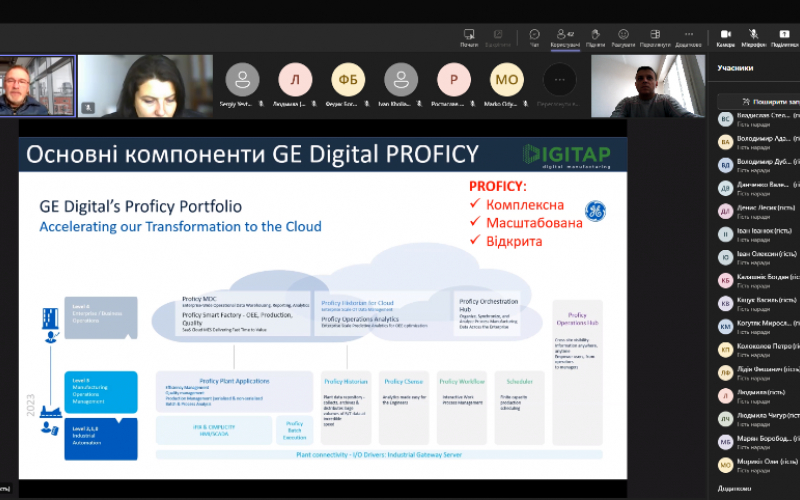The image size is (800, 500).
Task: Click the КБ avatar in participants list
Action: point(726,280)
